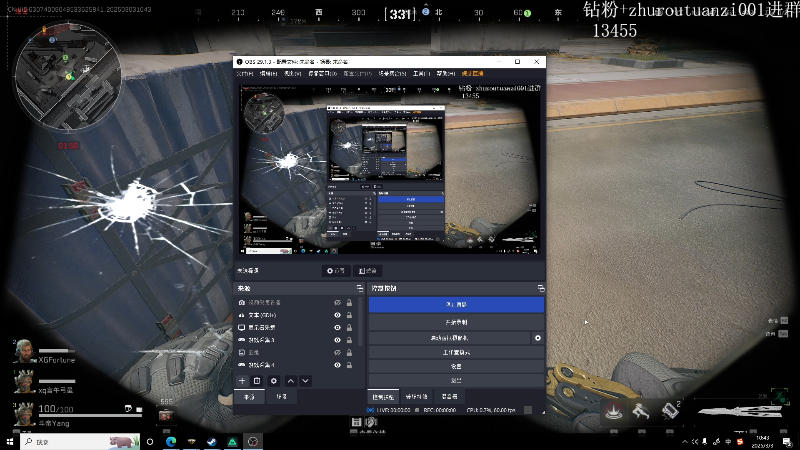Open OBS Studio taskbar icon

pyautogui.click(x=253, y=442)
